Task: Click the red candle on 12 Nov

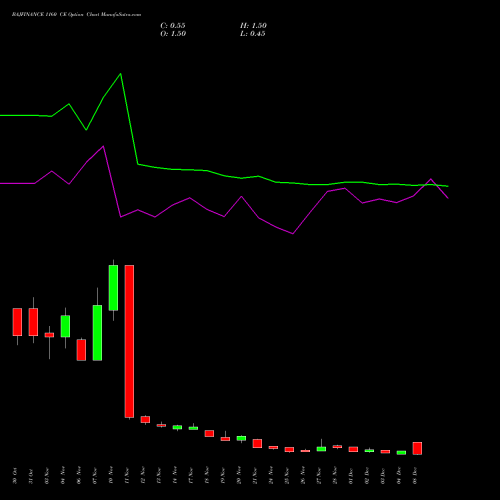Action: (145, 419)
